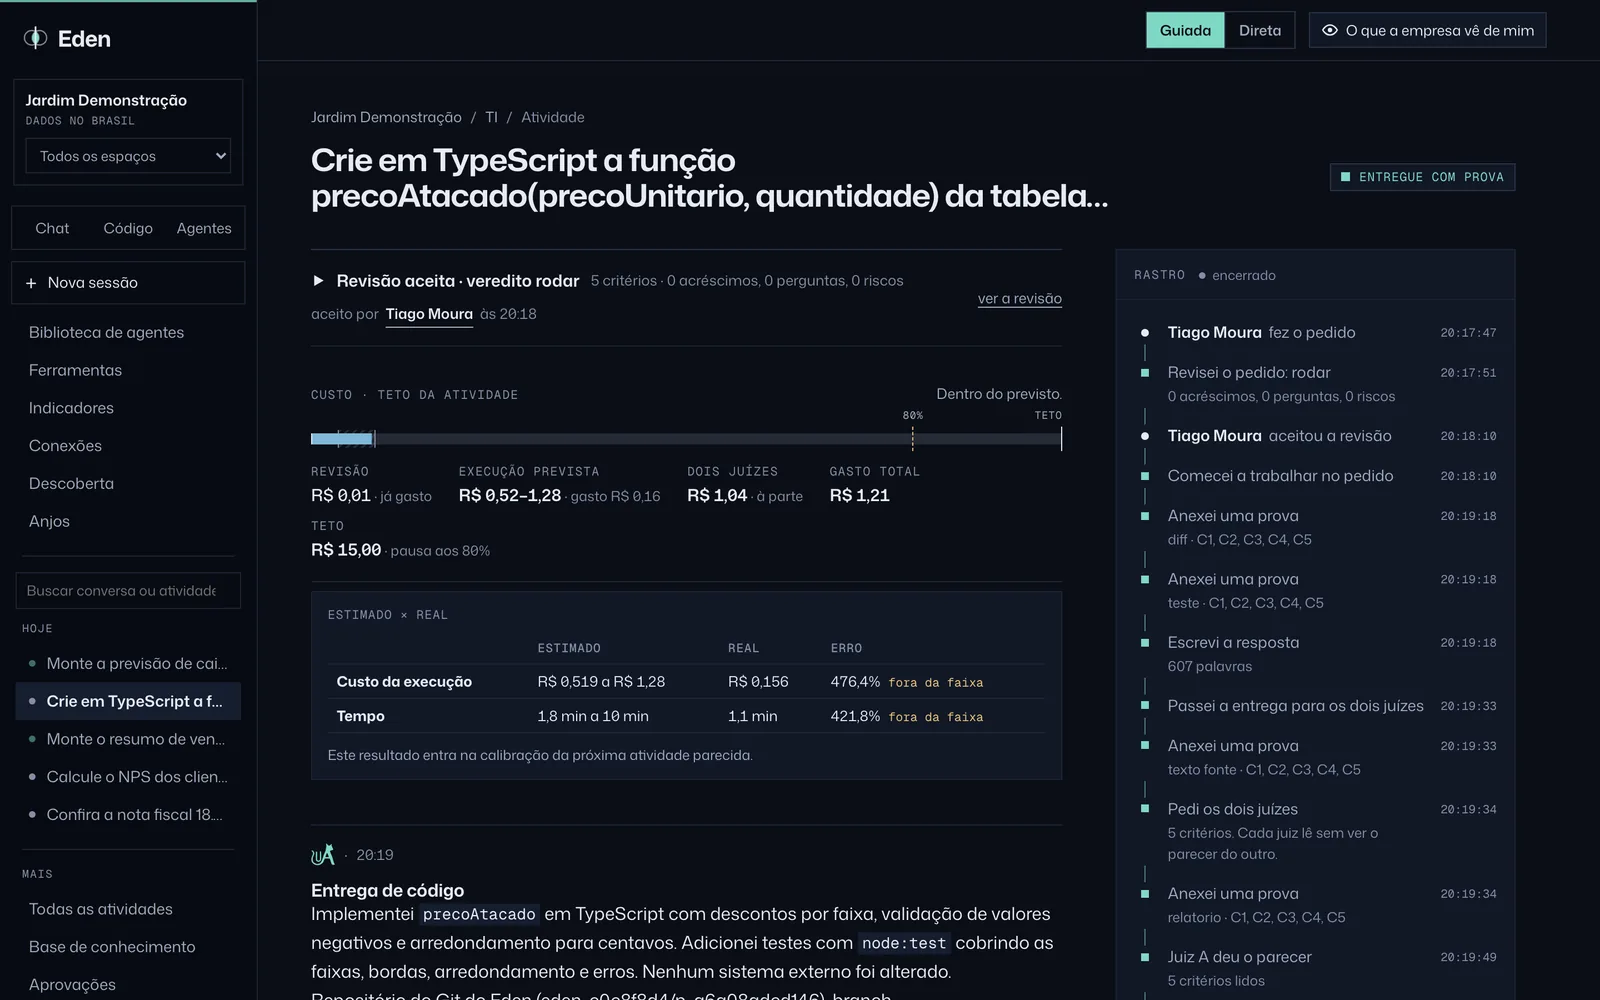
Task: Open Monte o resumo de ven... activity
Action: [128, 740]
